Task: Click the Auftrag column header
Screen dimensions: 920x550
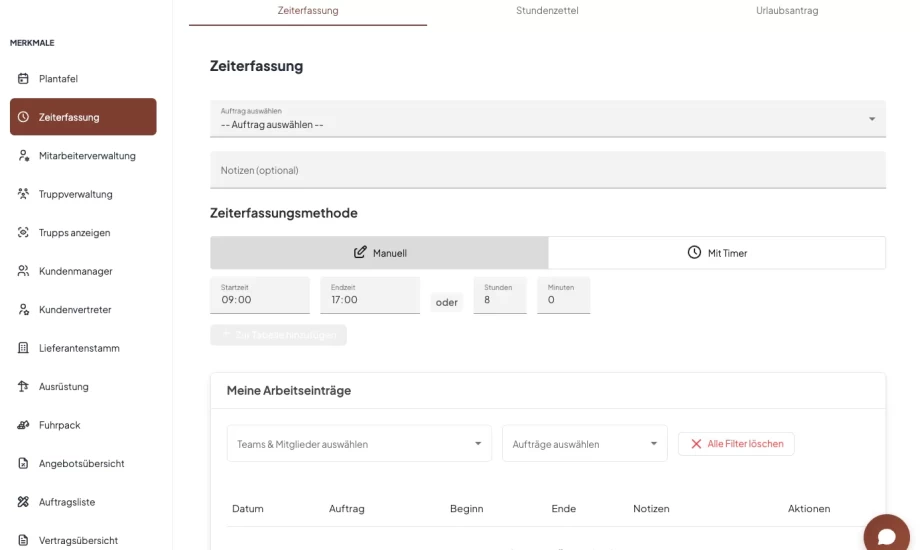Action: point(347,508)
